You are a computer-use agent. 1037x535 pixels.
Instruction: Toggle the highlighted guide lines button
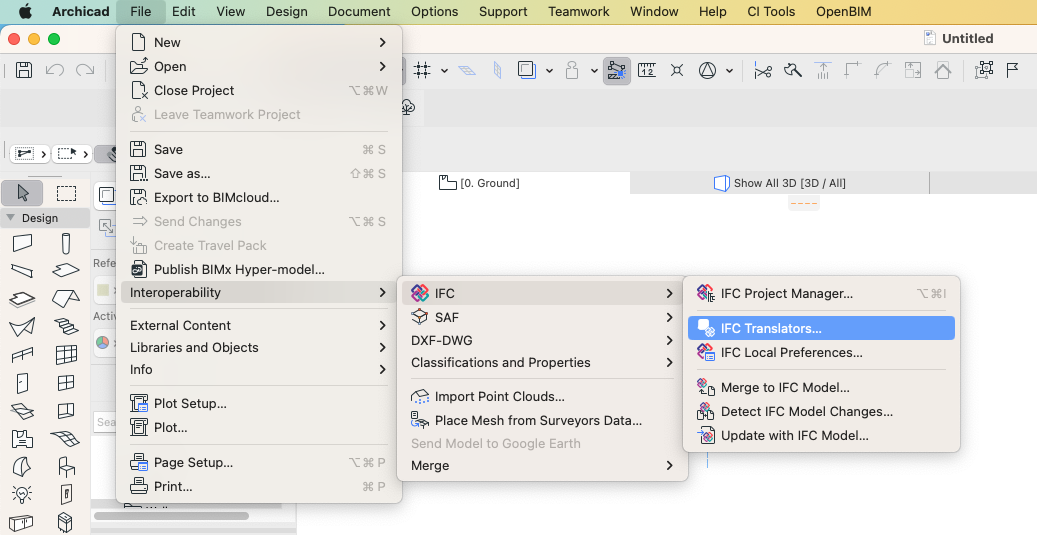tap(616, 70)
